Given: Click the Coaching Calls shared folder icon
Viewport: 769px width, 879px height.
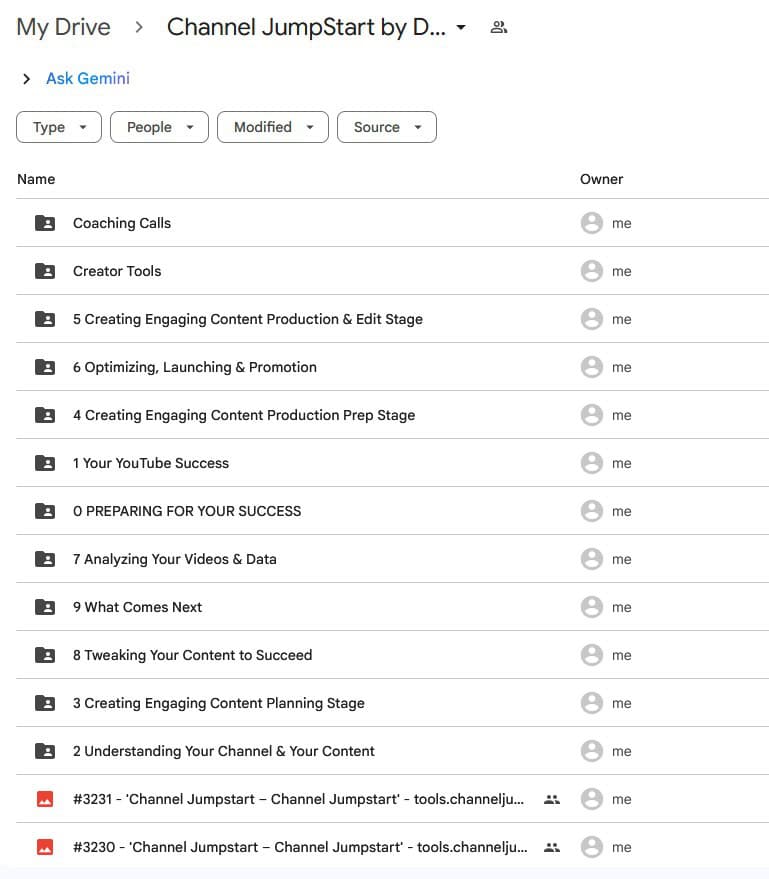Looking at the screenshot, I should pos(45,223).
